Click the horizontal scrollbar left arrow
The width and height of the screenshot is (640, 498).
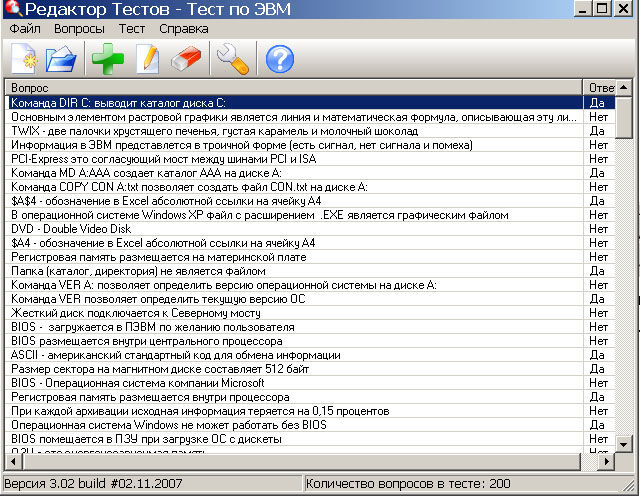[13, 462]
